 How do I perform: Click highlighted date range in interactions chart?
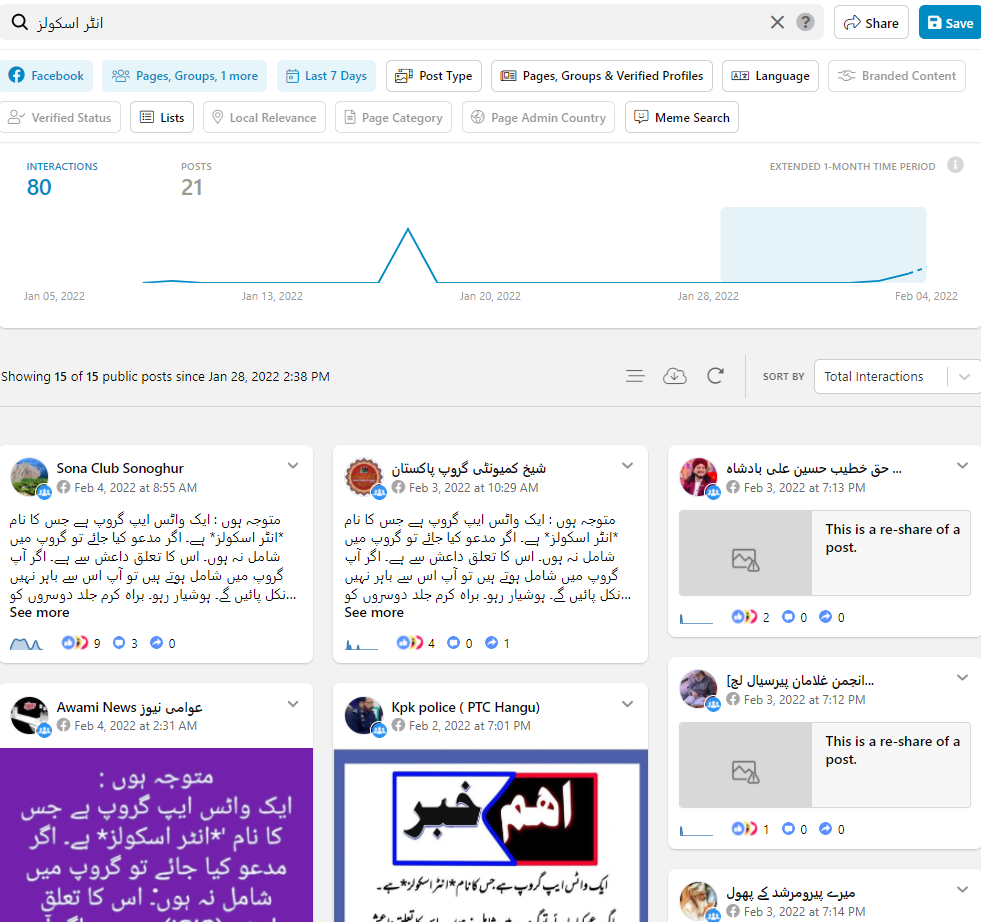823,245
